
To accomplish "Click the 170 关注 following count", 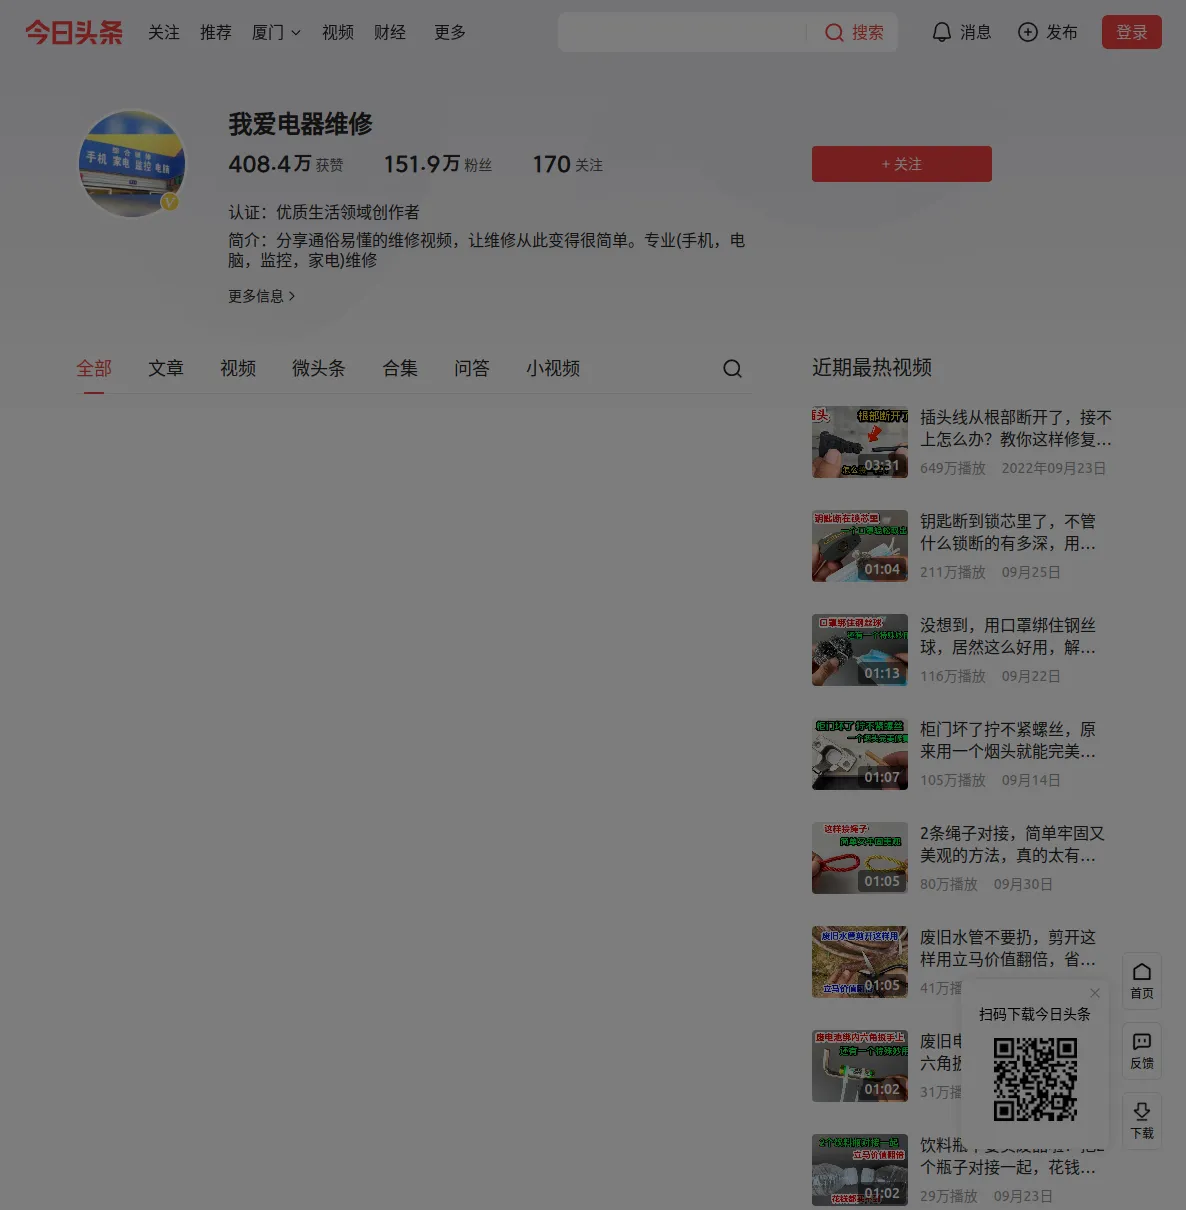I will pyautogui.click(x=568, y=164).
